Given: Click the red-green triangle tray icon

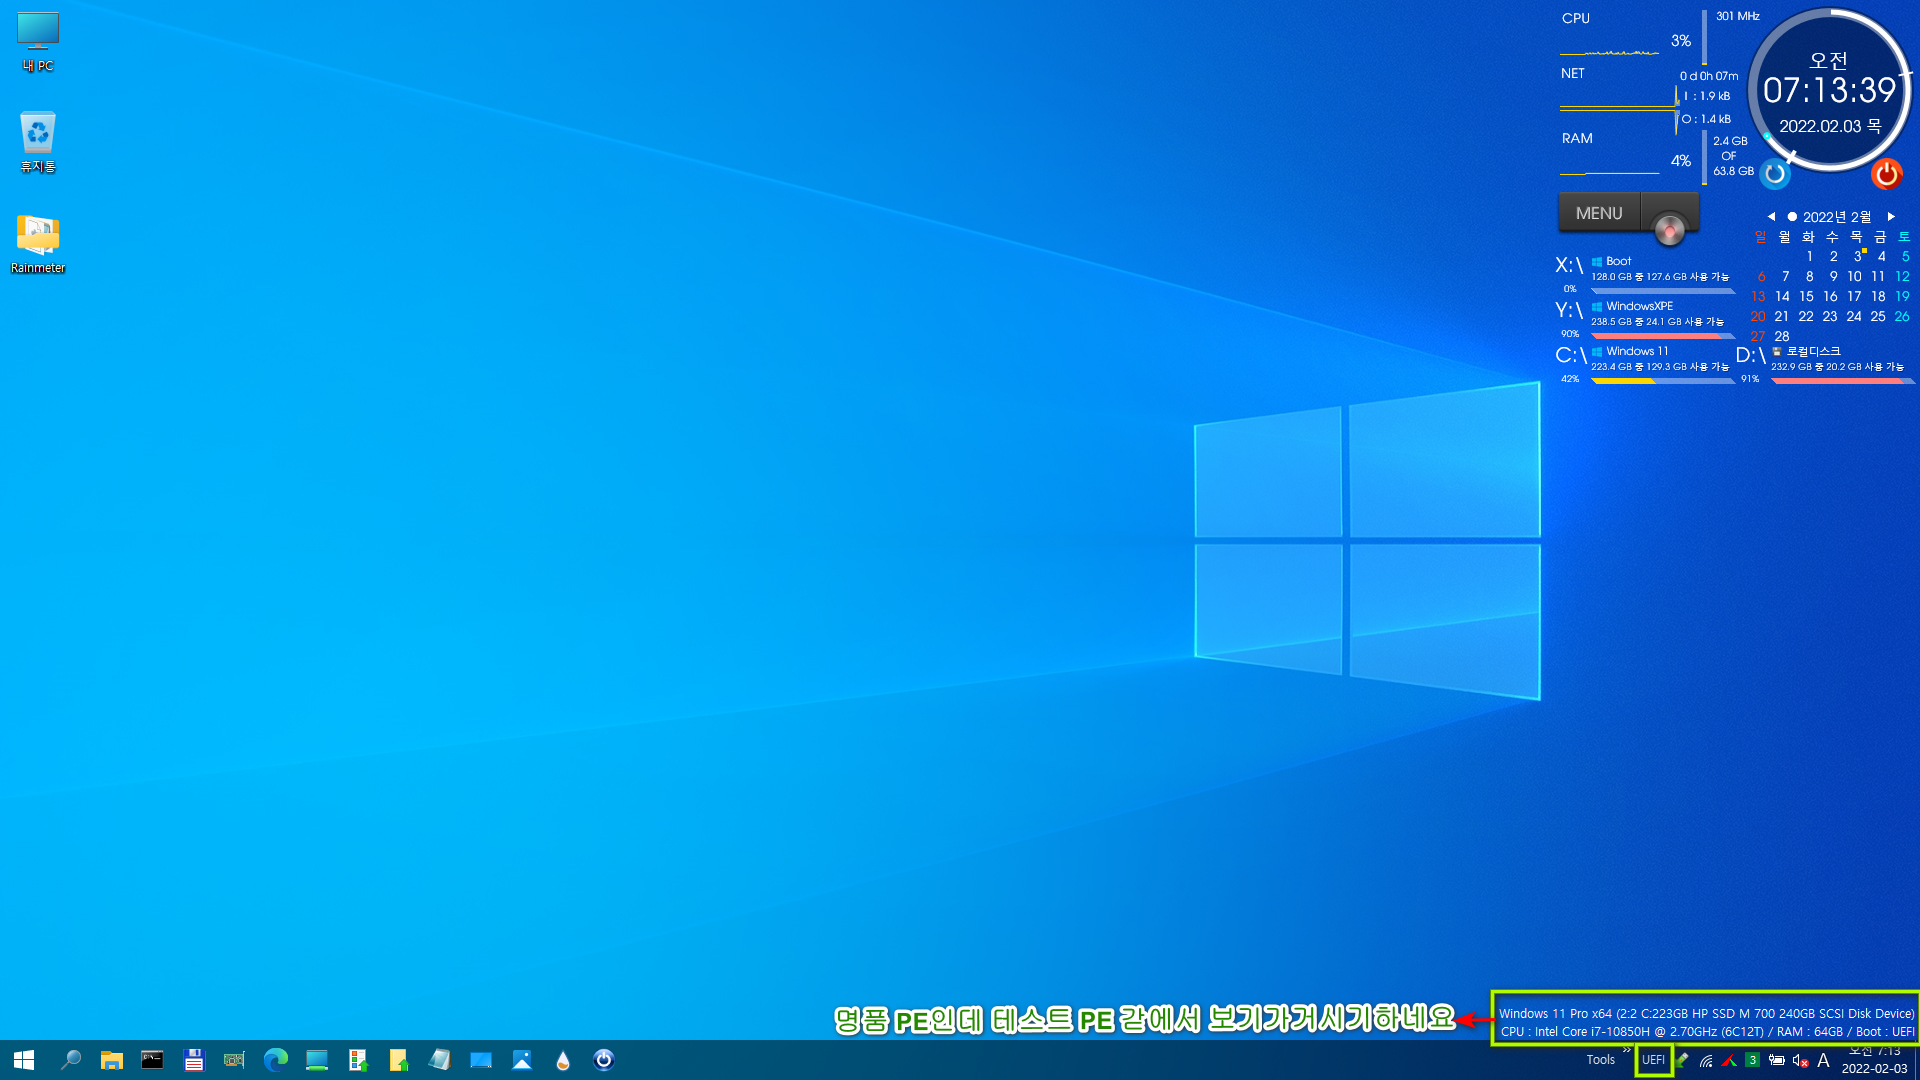Looking at the screenshot, I should [1729, 1060].
